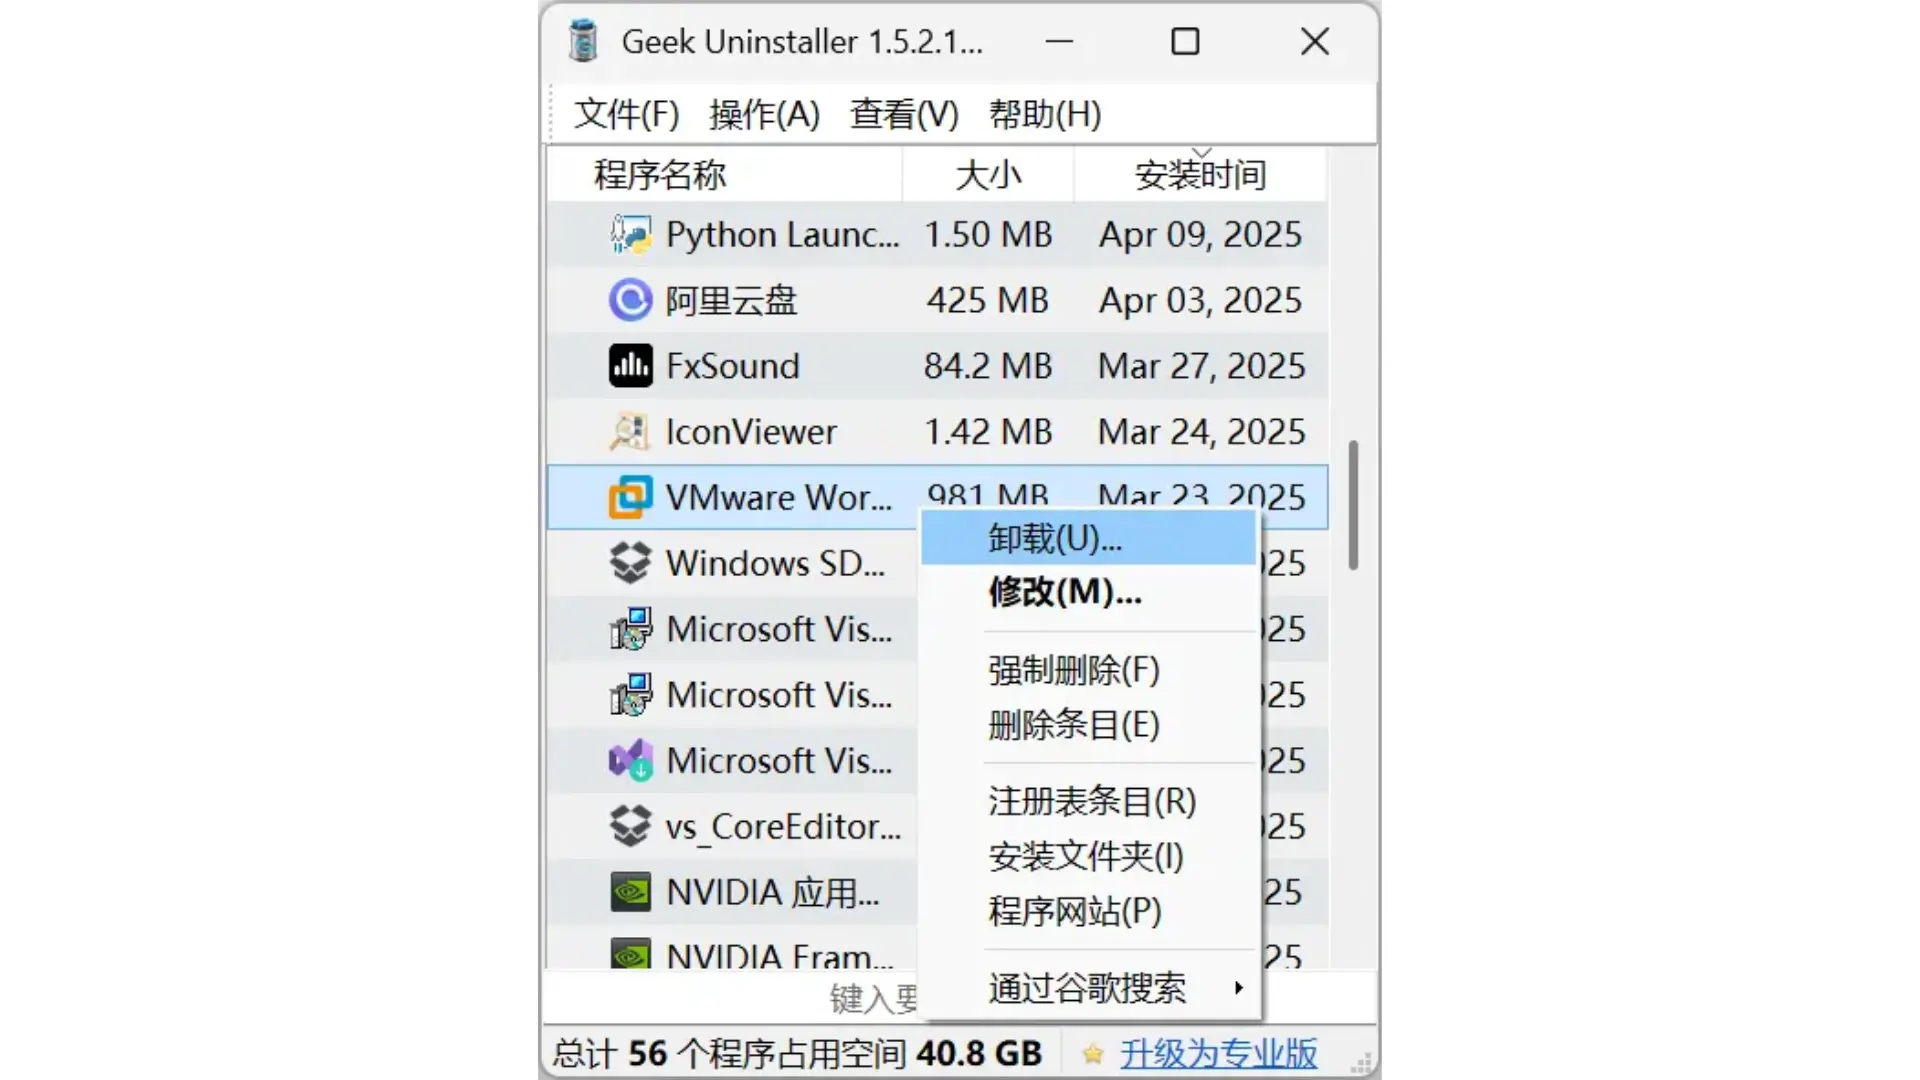The image size is (1920, 1080).
Task: Click the vs_CoreEditor package icon
Action: click(x=630, y=826)
